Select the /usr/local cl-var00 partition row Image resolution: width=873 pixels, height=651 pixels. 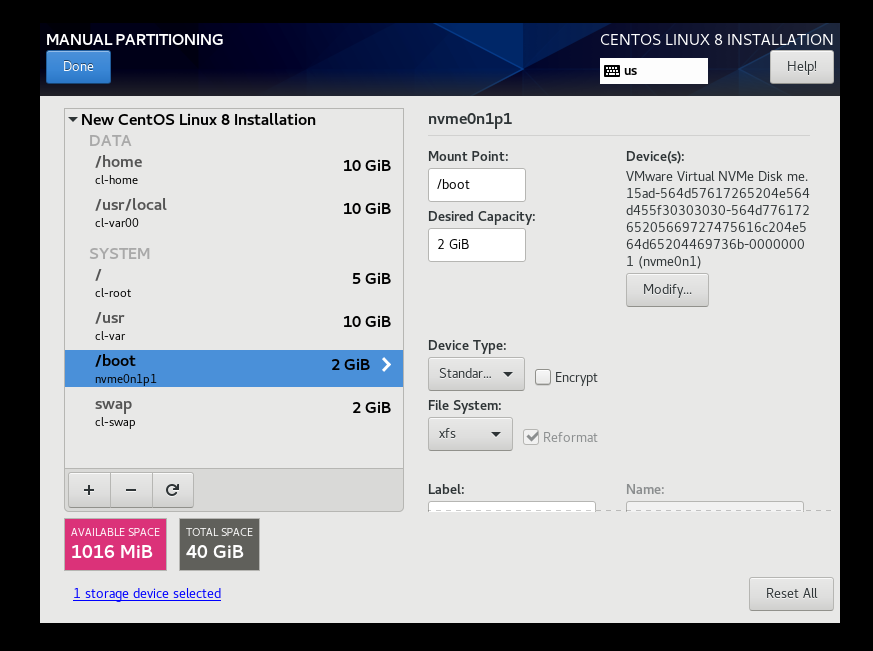[234, 213]
